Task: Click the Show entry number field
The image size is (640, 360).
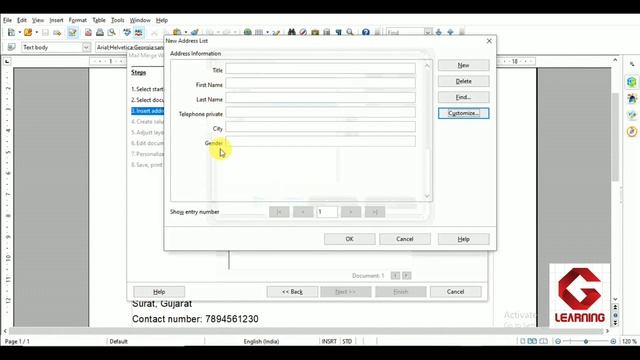Action: pos(327,212)
